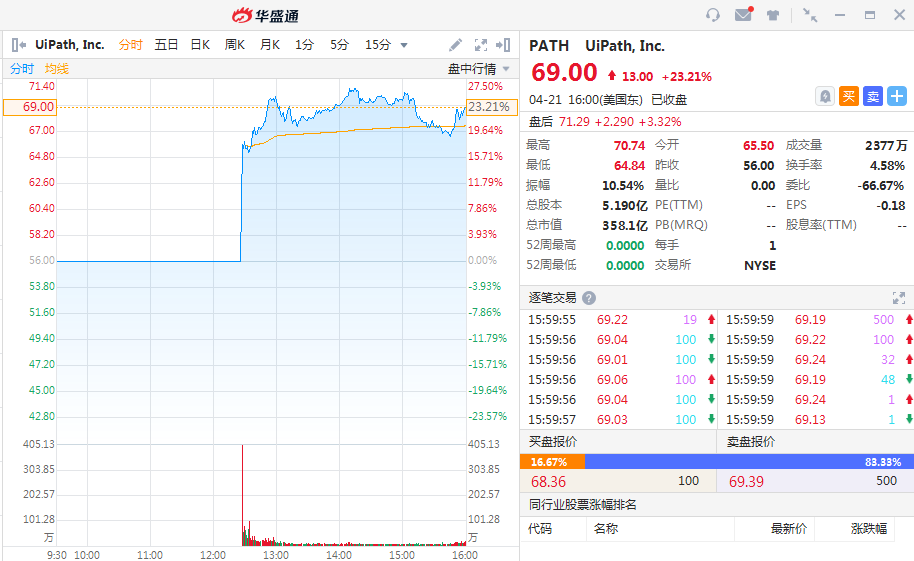Click the 买盘报价 header
914x561 pixels.
pyautogui.click(x=553, y=441)
